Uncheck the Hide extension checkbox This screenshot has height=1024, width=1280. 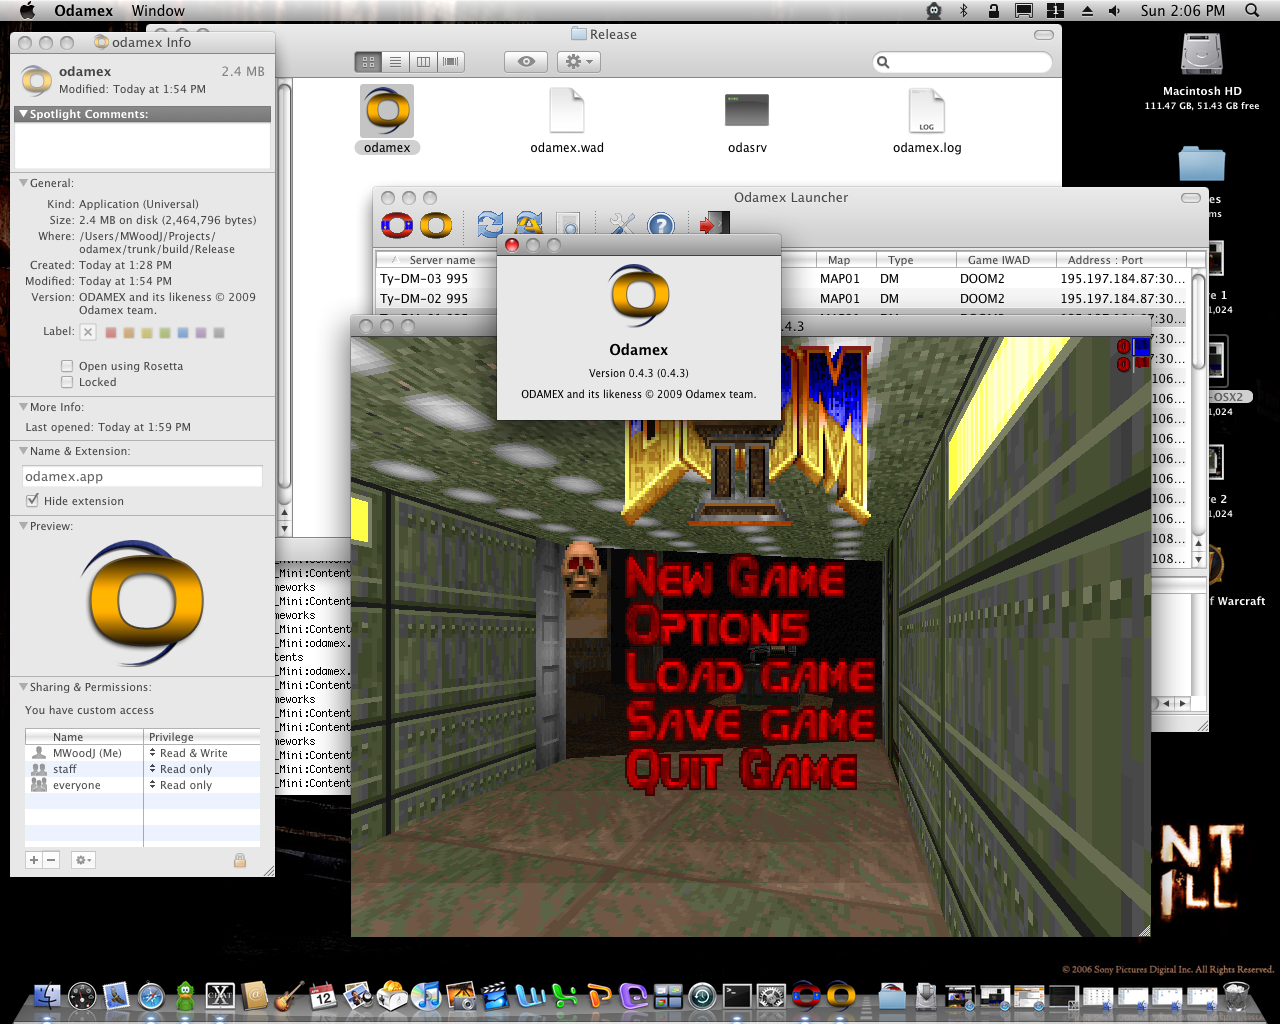(x=33, y=501)
